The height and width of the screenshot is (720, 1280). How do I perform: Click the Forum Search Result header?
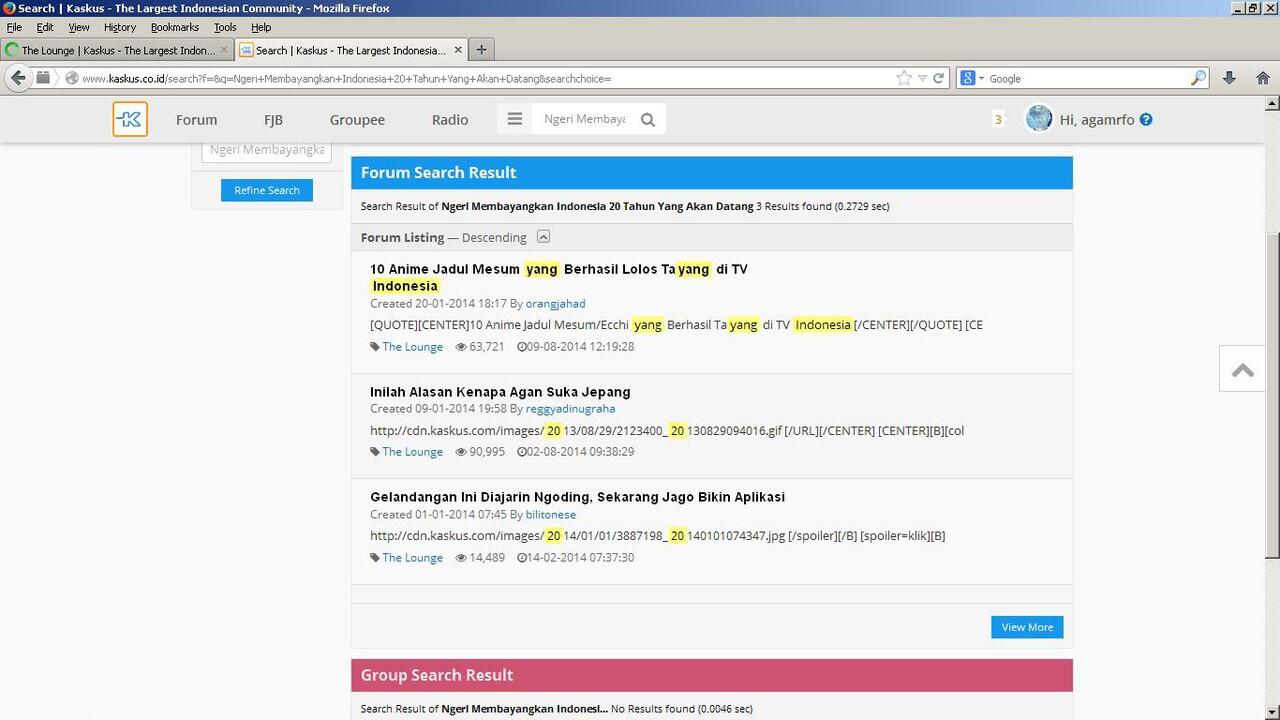[712, 173]
